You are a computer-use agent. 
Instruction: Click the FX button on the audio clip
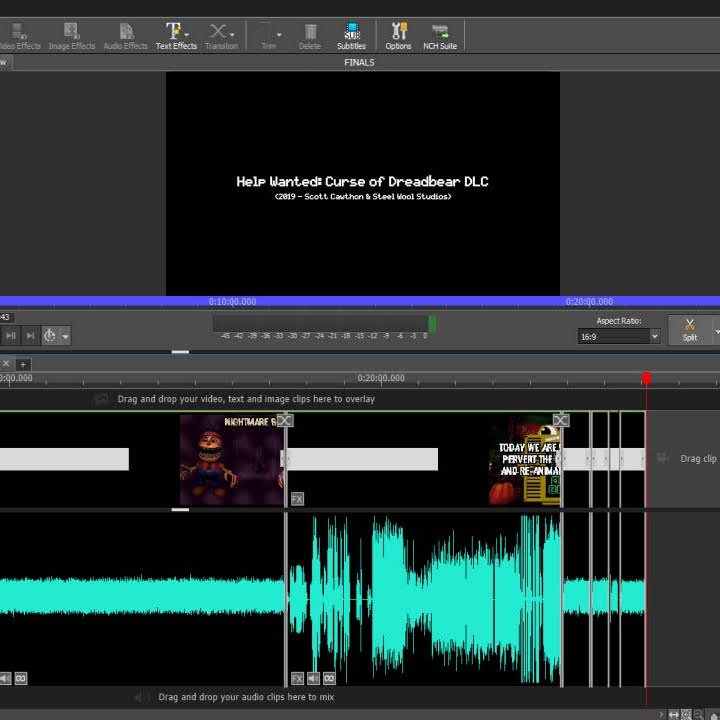297,678
